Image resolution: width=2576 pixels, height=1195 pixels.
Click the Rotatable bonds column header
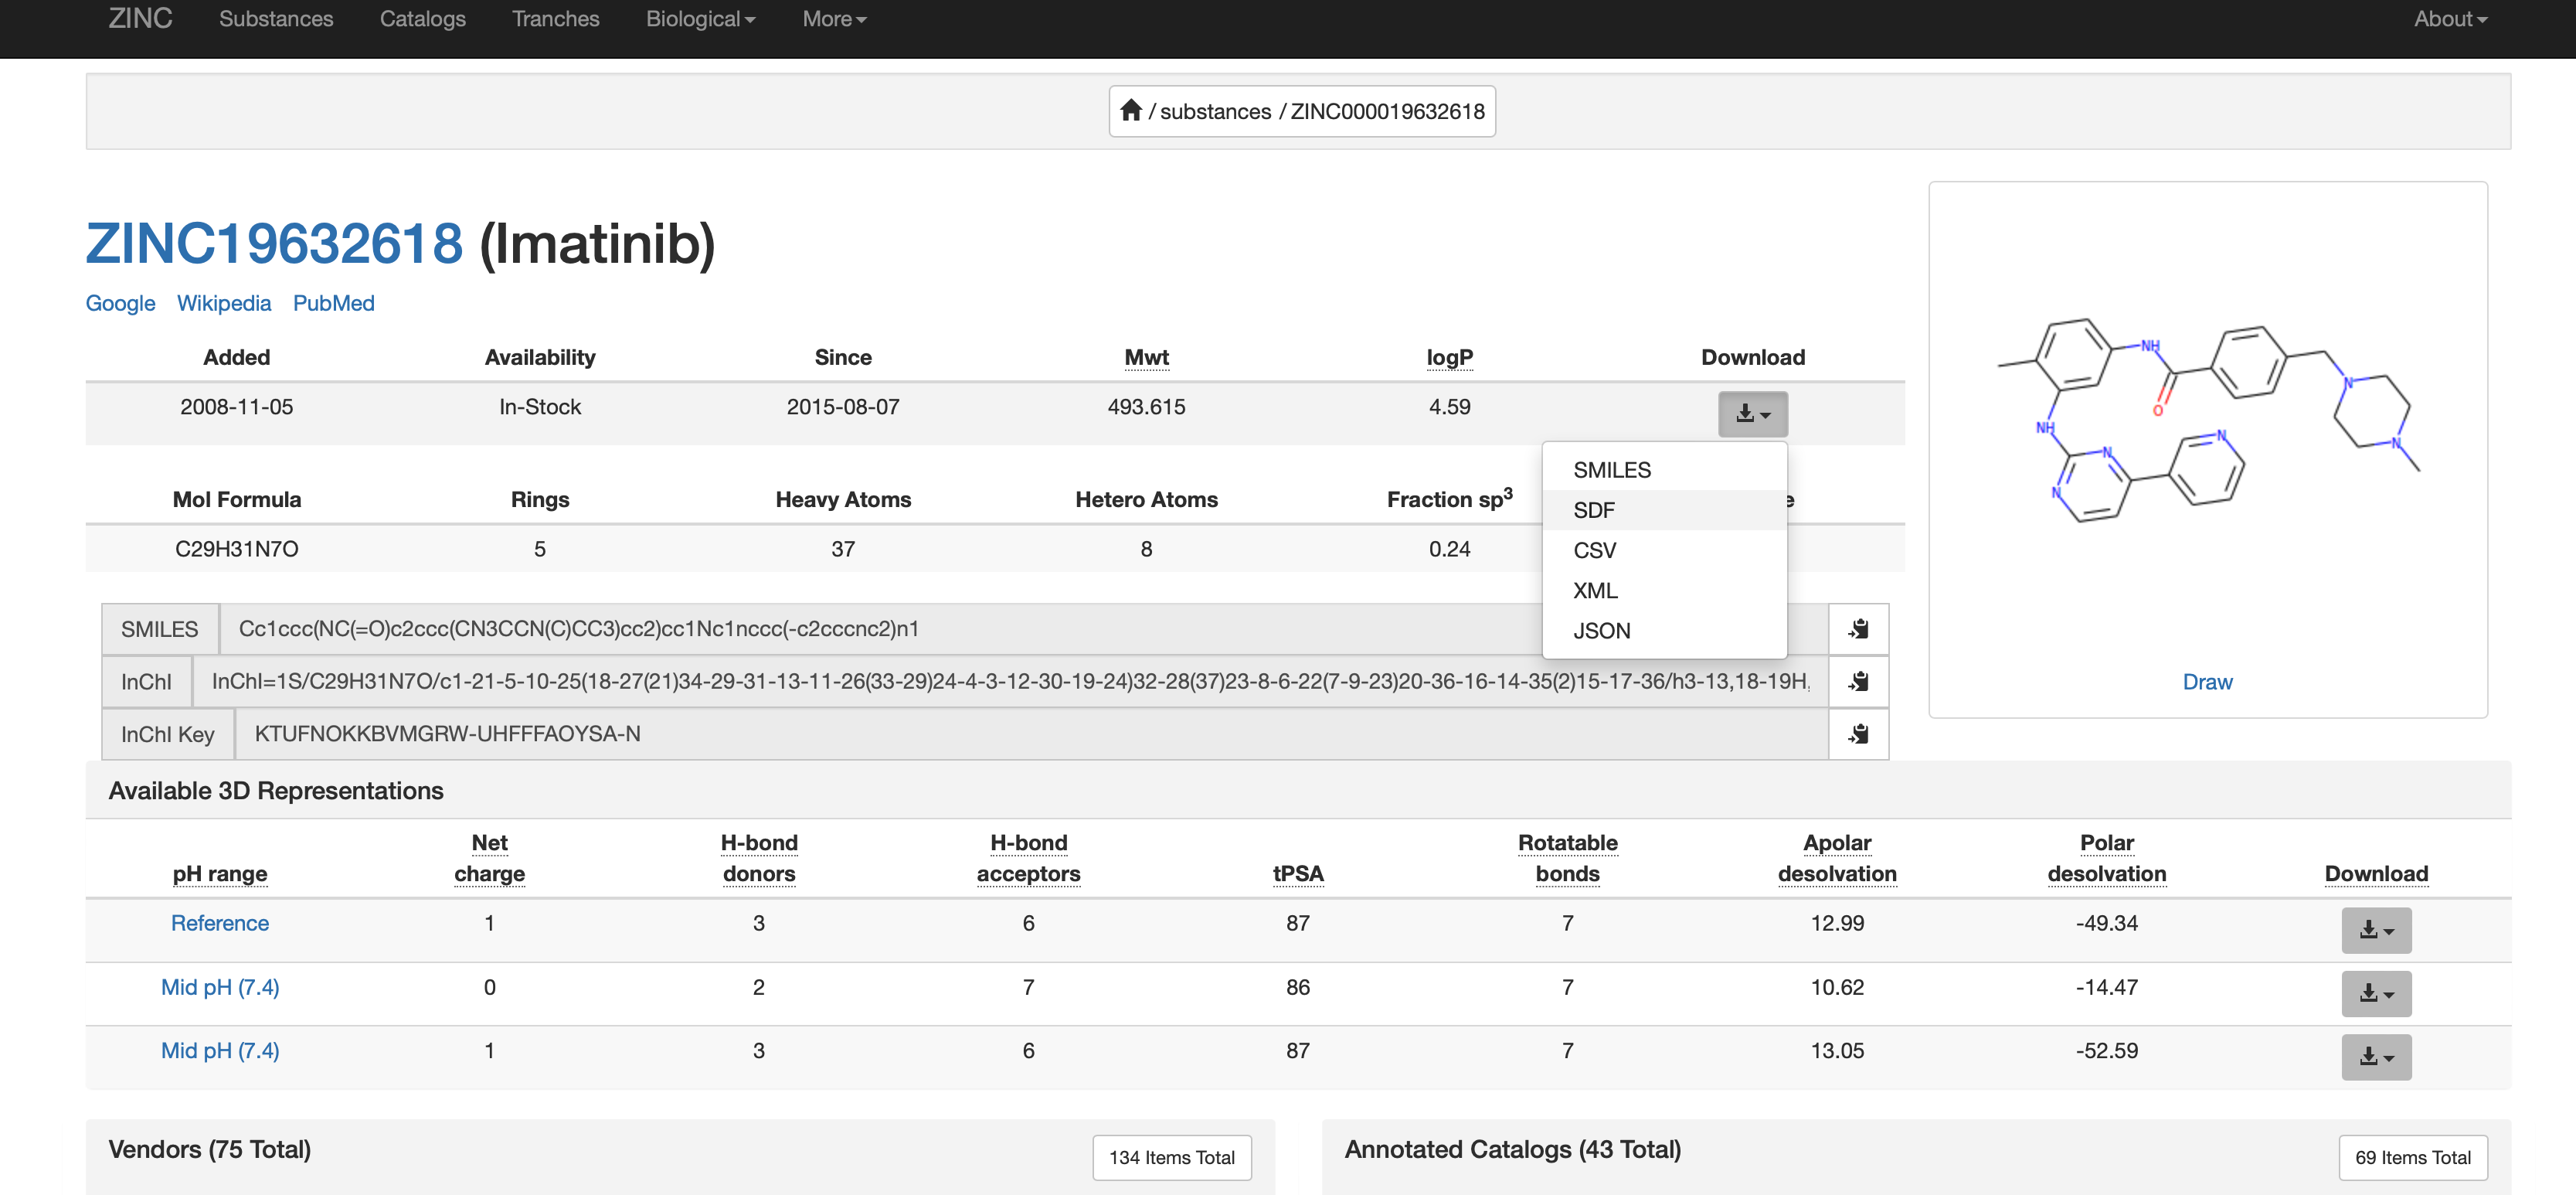[1567, 858]
